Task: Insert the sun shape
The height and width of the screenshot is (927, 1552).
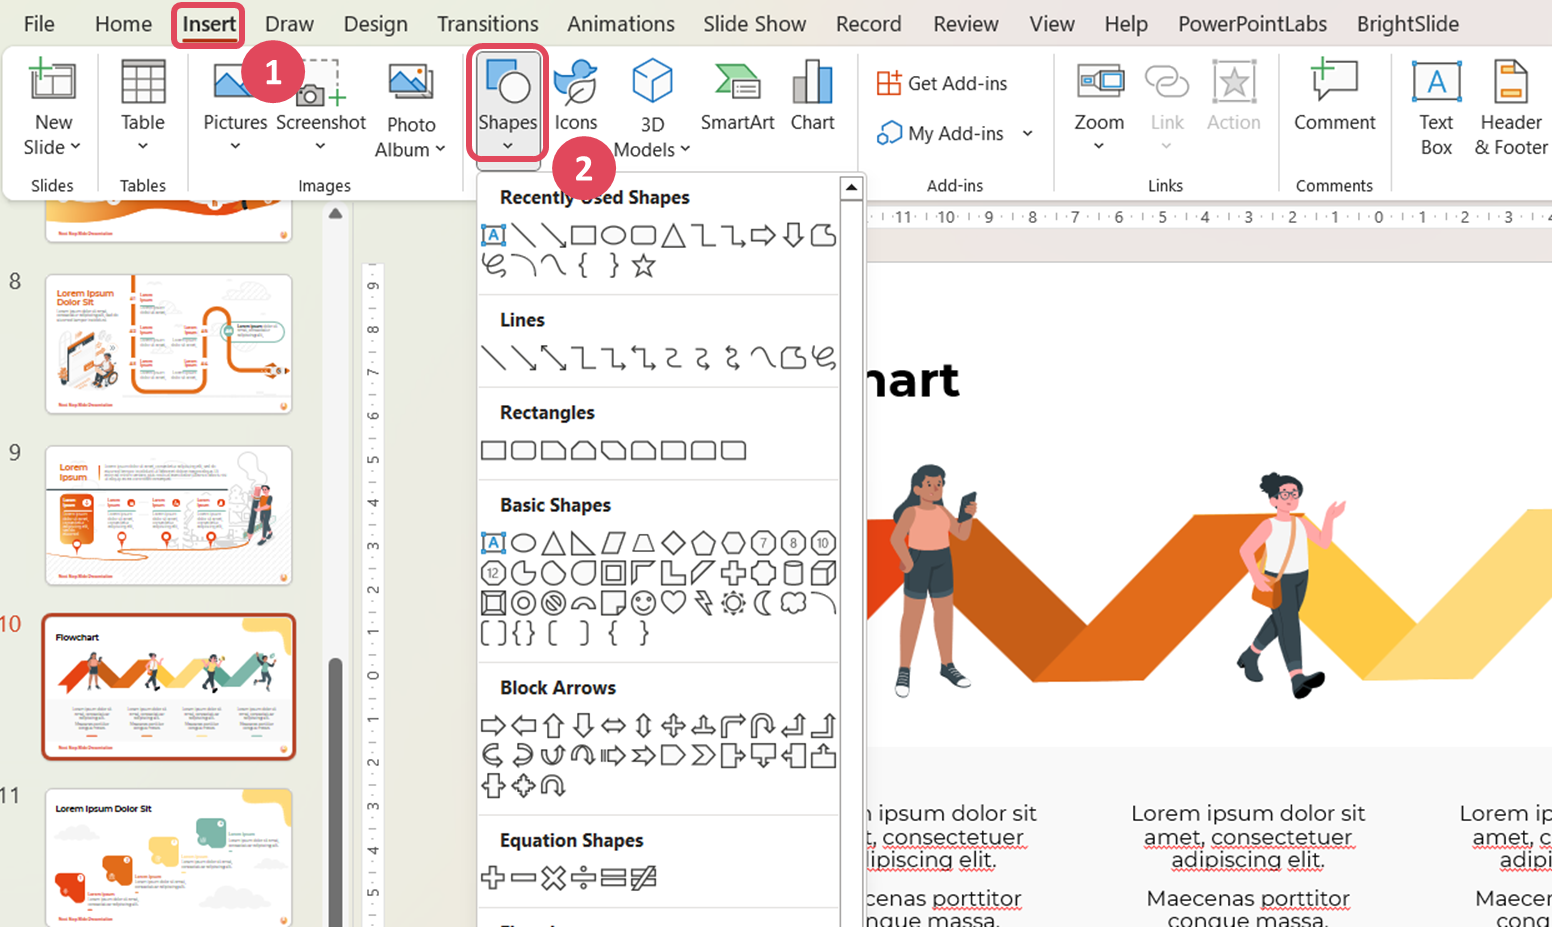Action: (x=733, y=603)
